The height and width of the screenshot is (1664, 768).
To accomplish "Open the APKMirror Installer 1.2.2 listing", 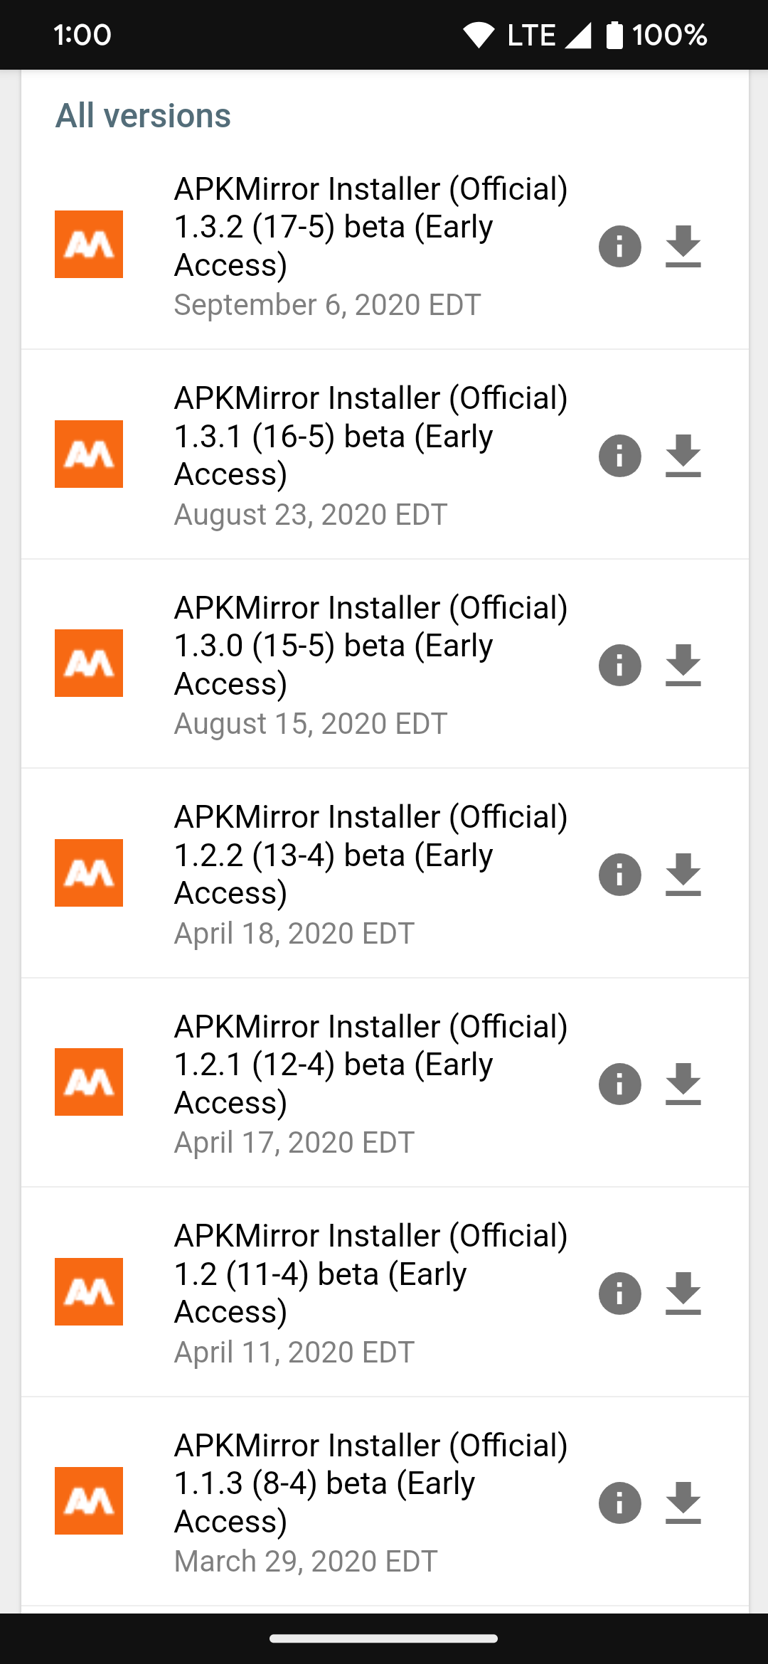I will [x=371, y=855].
